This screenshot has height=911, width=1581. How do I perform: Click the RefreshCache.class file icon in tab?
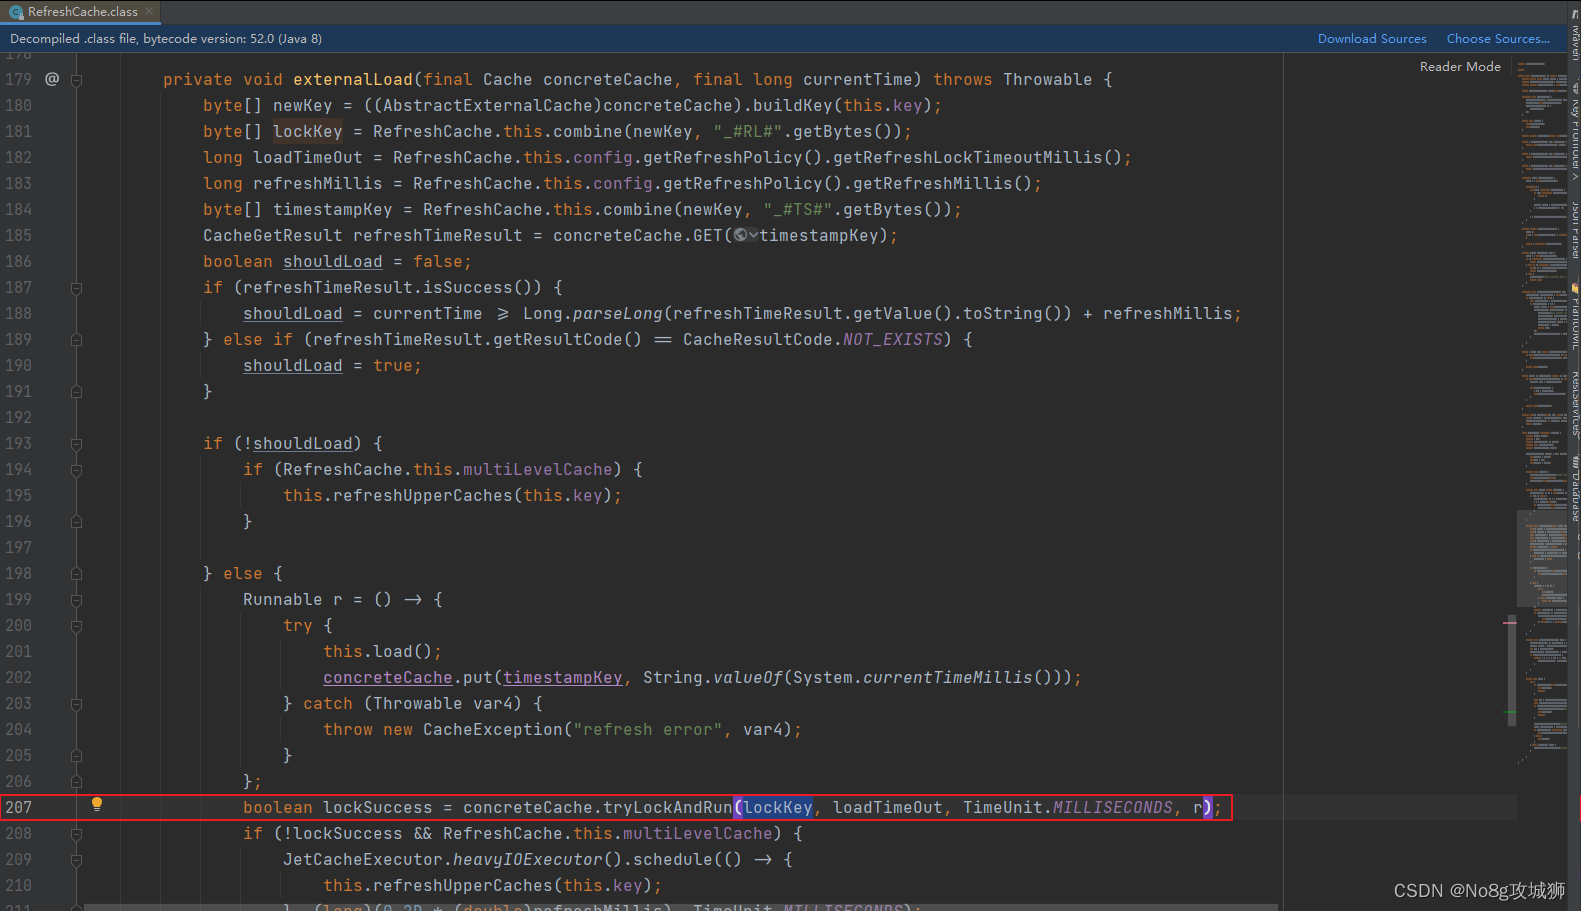[16, 12]
